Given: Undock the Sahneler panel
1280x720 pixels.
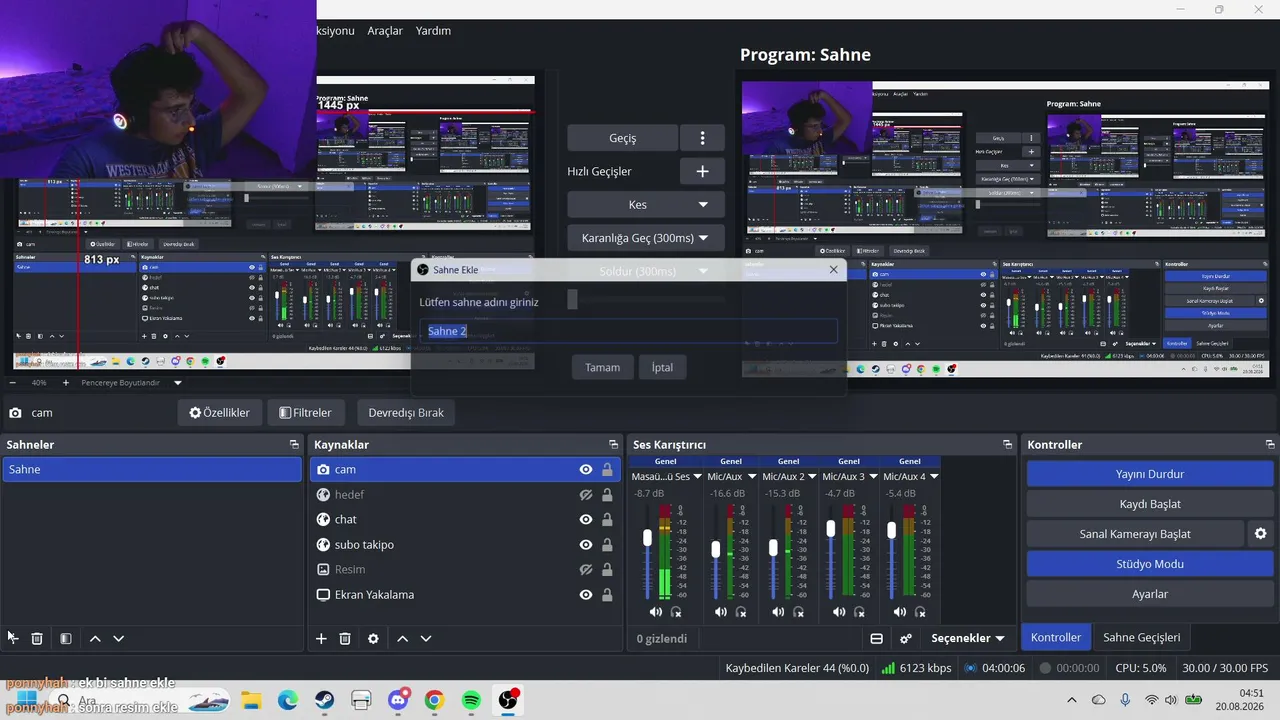Looking at the screenshot, I should coord(294,444).
